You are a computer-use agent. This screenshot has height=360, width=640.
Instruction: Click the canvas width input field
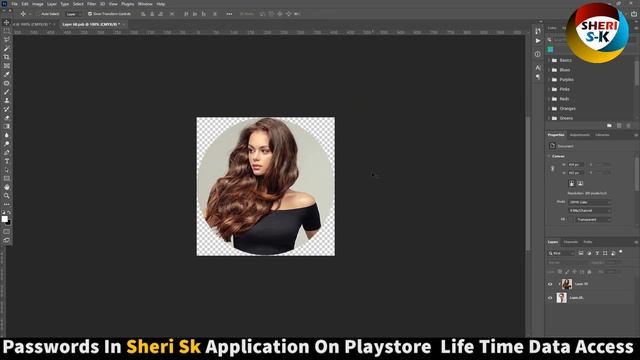576,164
